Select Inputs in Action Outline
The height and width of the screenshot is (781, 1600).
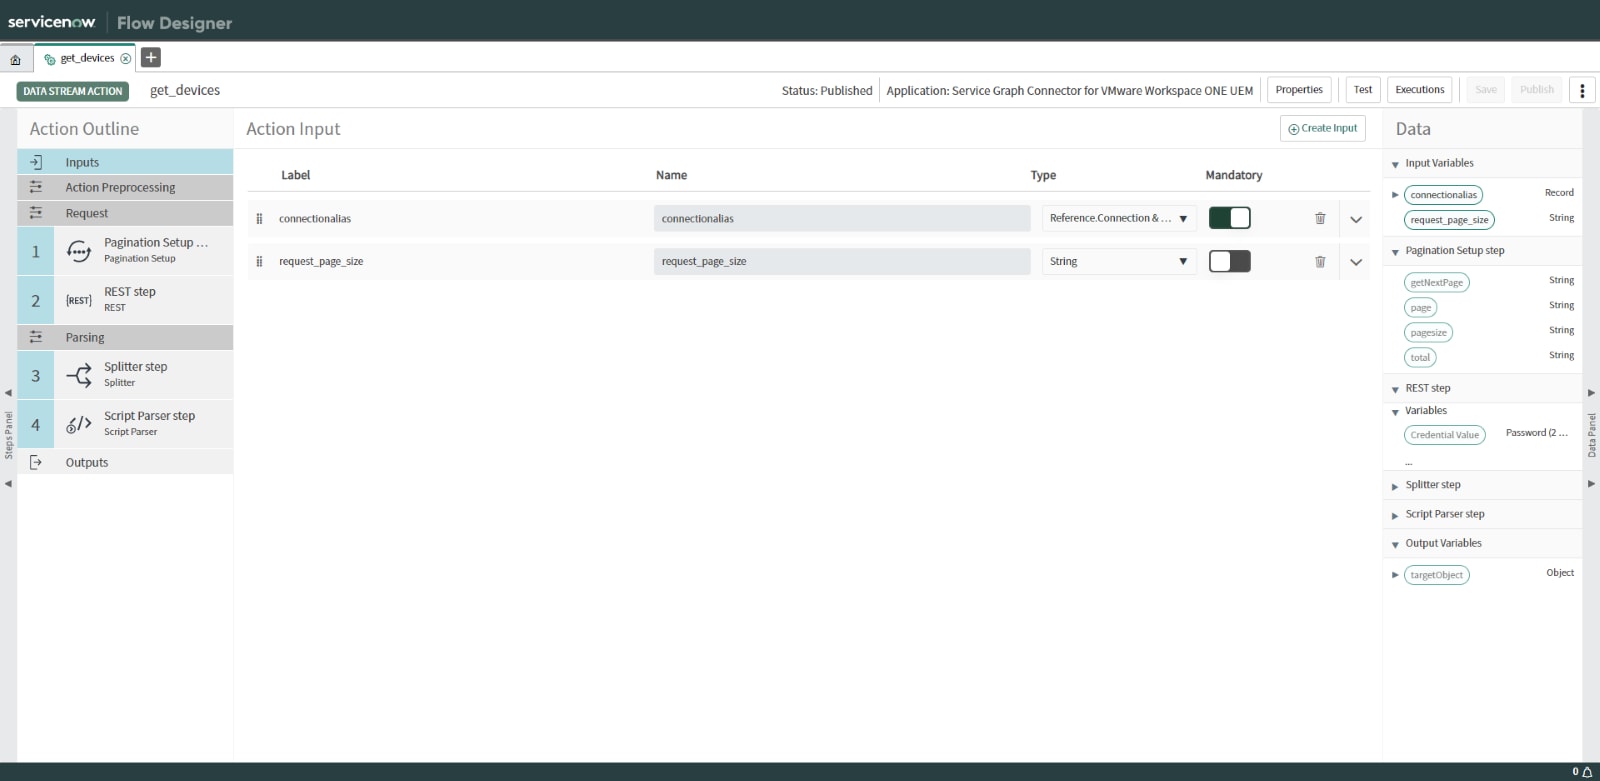(125, 162)
